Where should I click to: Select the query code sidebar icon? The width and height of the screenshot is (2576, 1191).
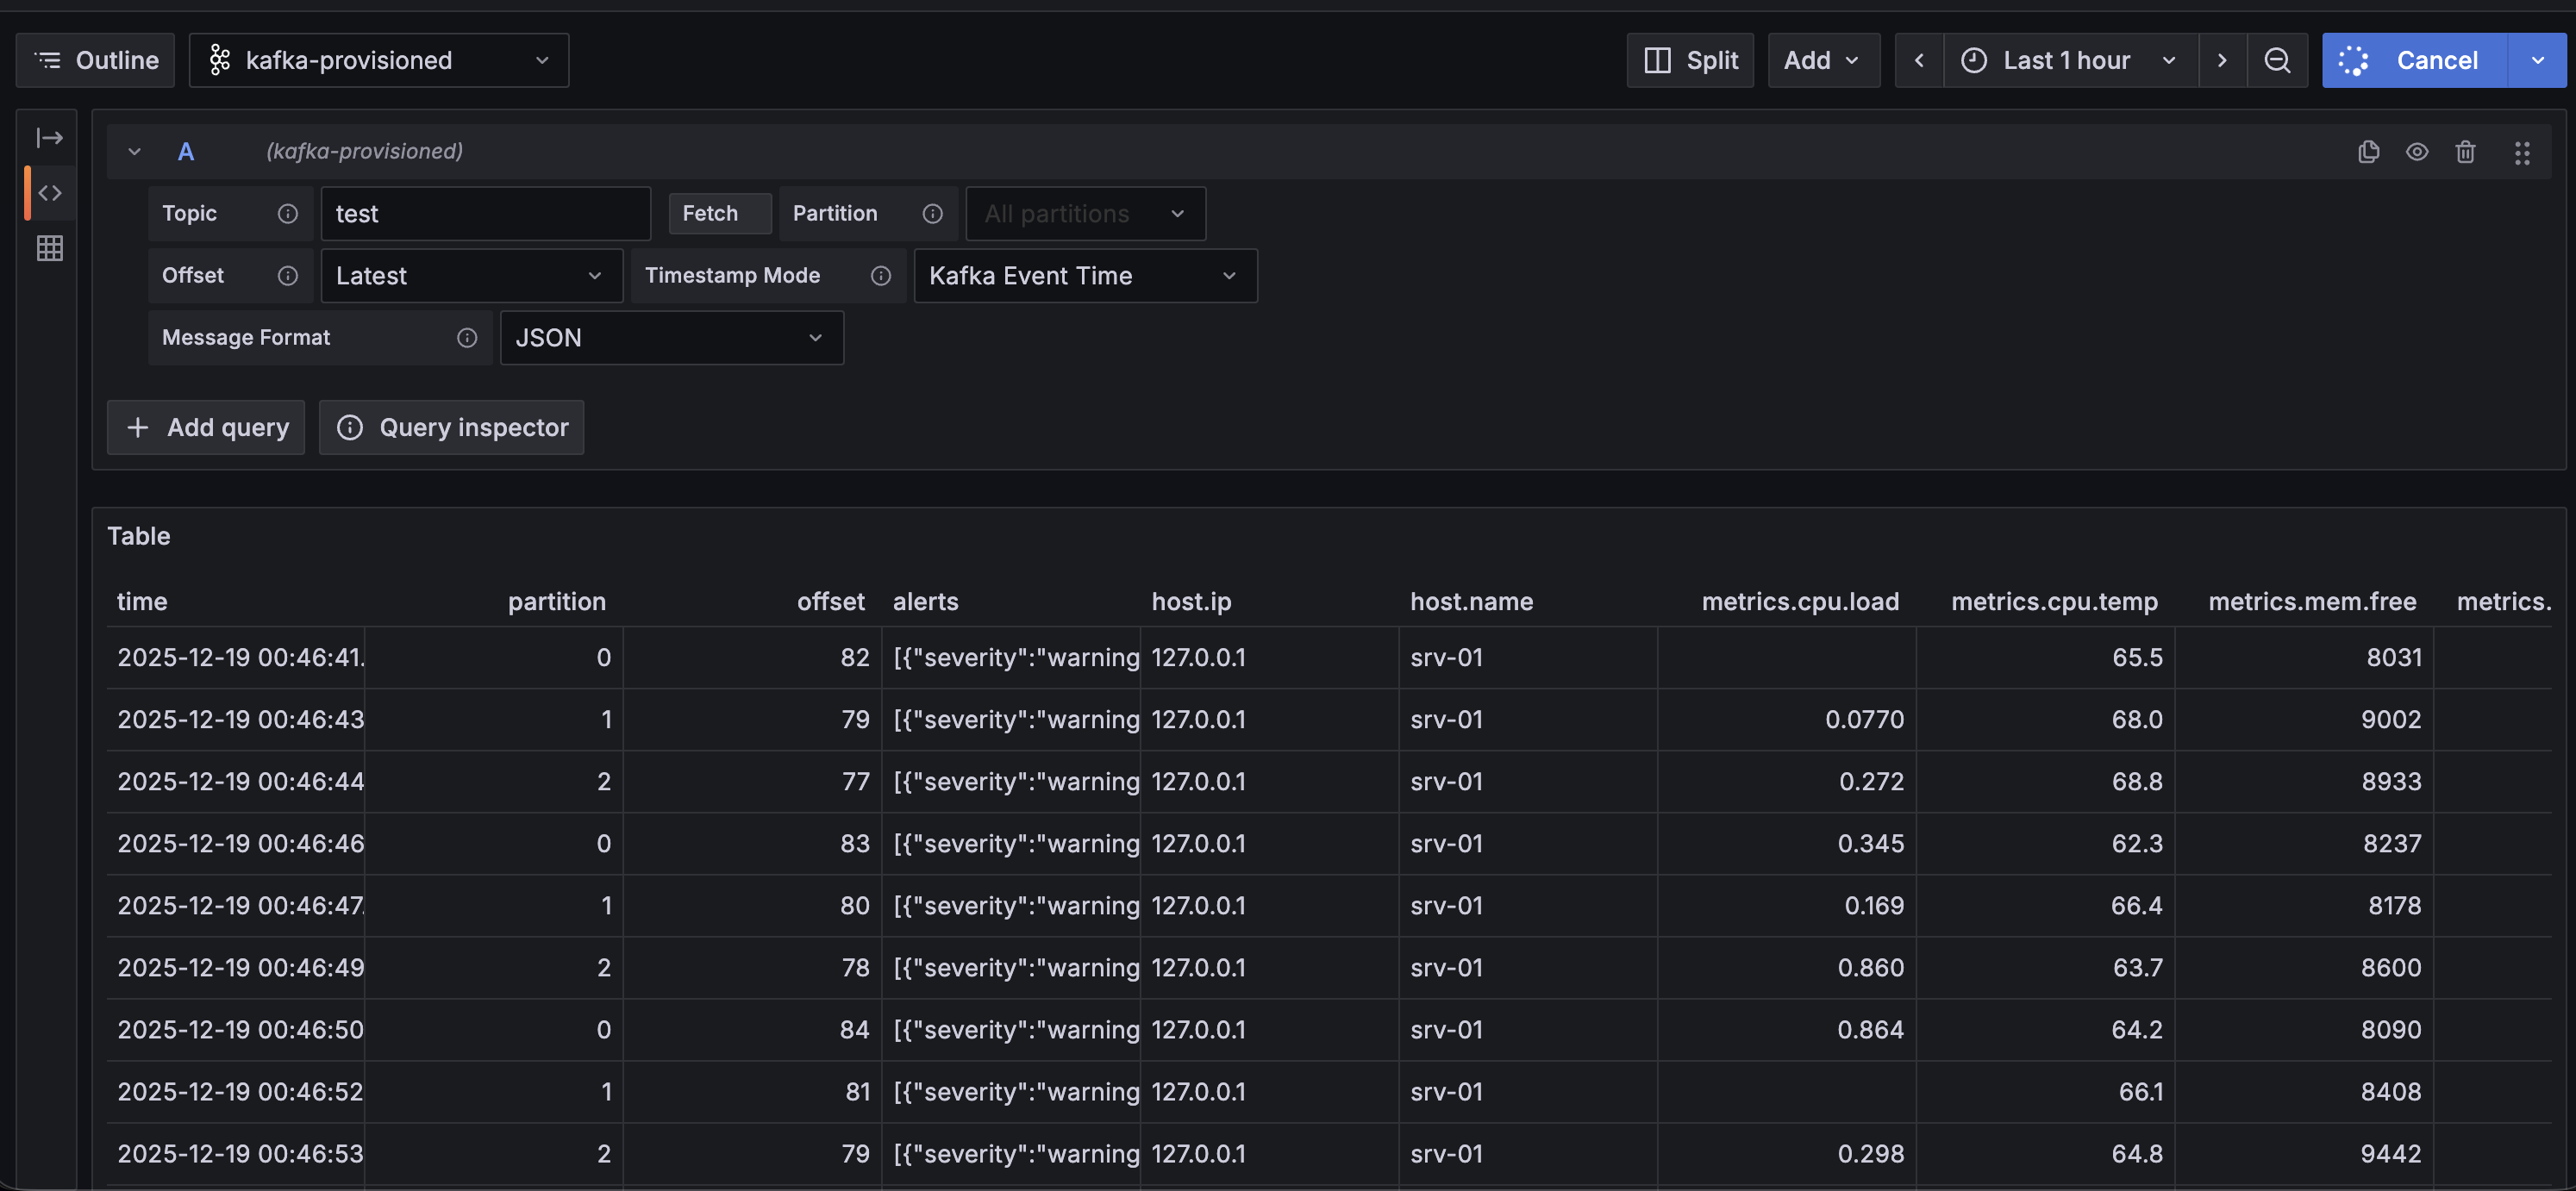(x=50, y=192)
